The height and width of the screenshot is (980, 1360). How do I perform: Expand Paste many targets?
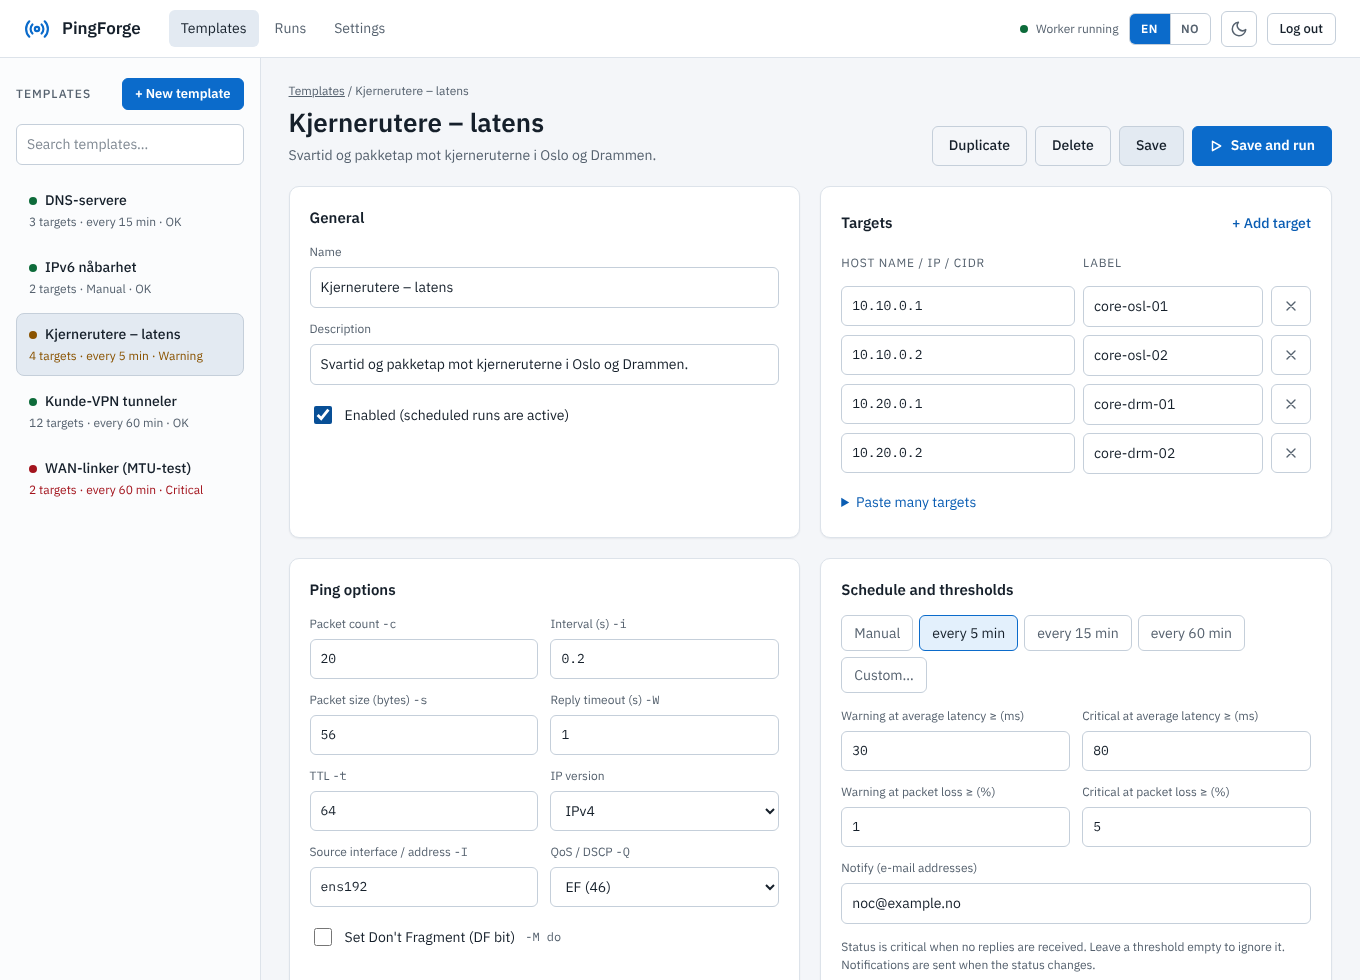[x=909, y=502]
